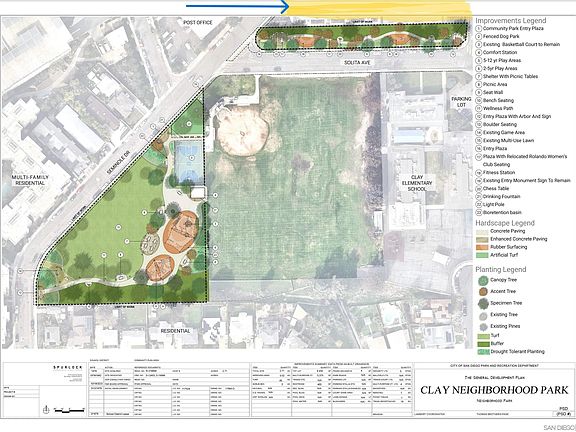Screen dimensions: 576x432
Task: Click the 'POST OFFICE' map label
Action: coord(198,23)
